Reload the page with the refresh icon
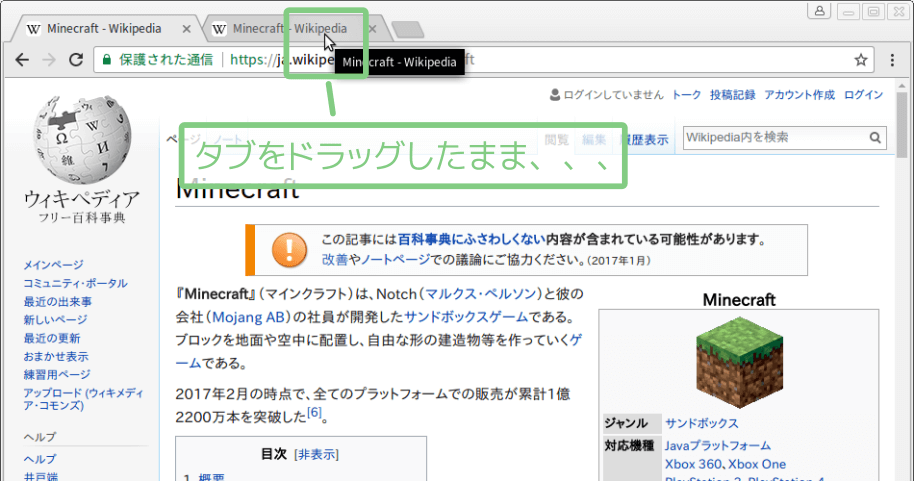 pyautogui.click(x=76, y=59)
